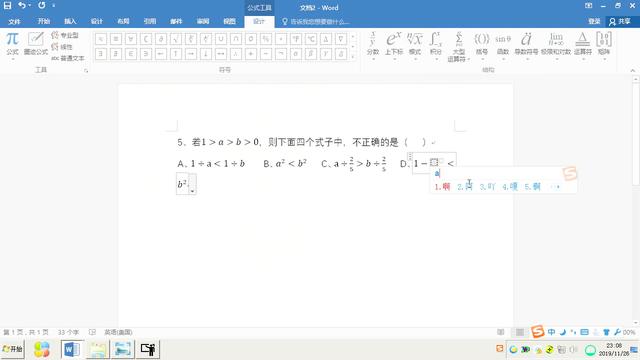
Task: Click the Redo icon in quick access
Action: 42,6
